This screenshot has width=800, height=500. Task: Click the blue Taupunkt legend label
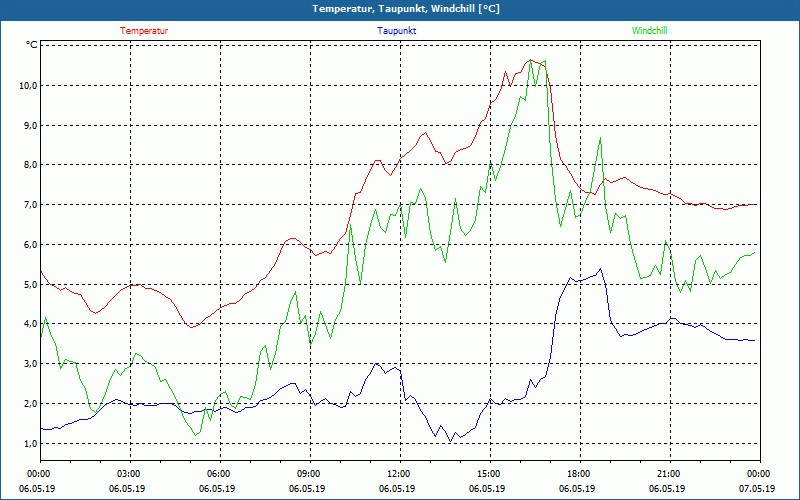[x=397, y=31]
